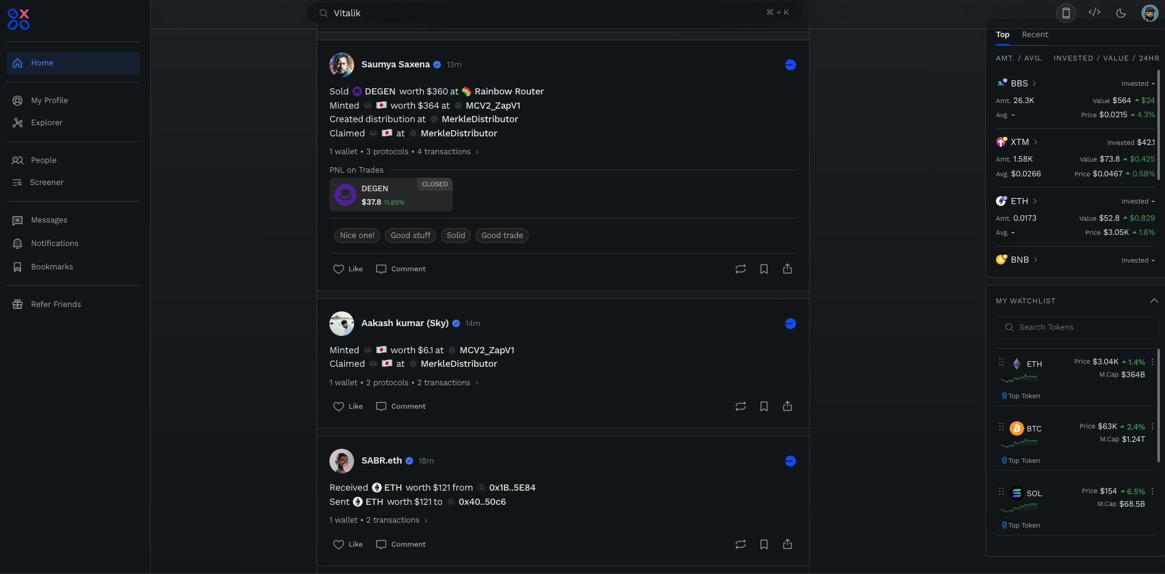Click the "Nice one!" quick reply button

tap(357, 236)
